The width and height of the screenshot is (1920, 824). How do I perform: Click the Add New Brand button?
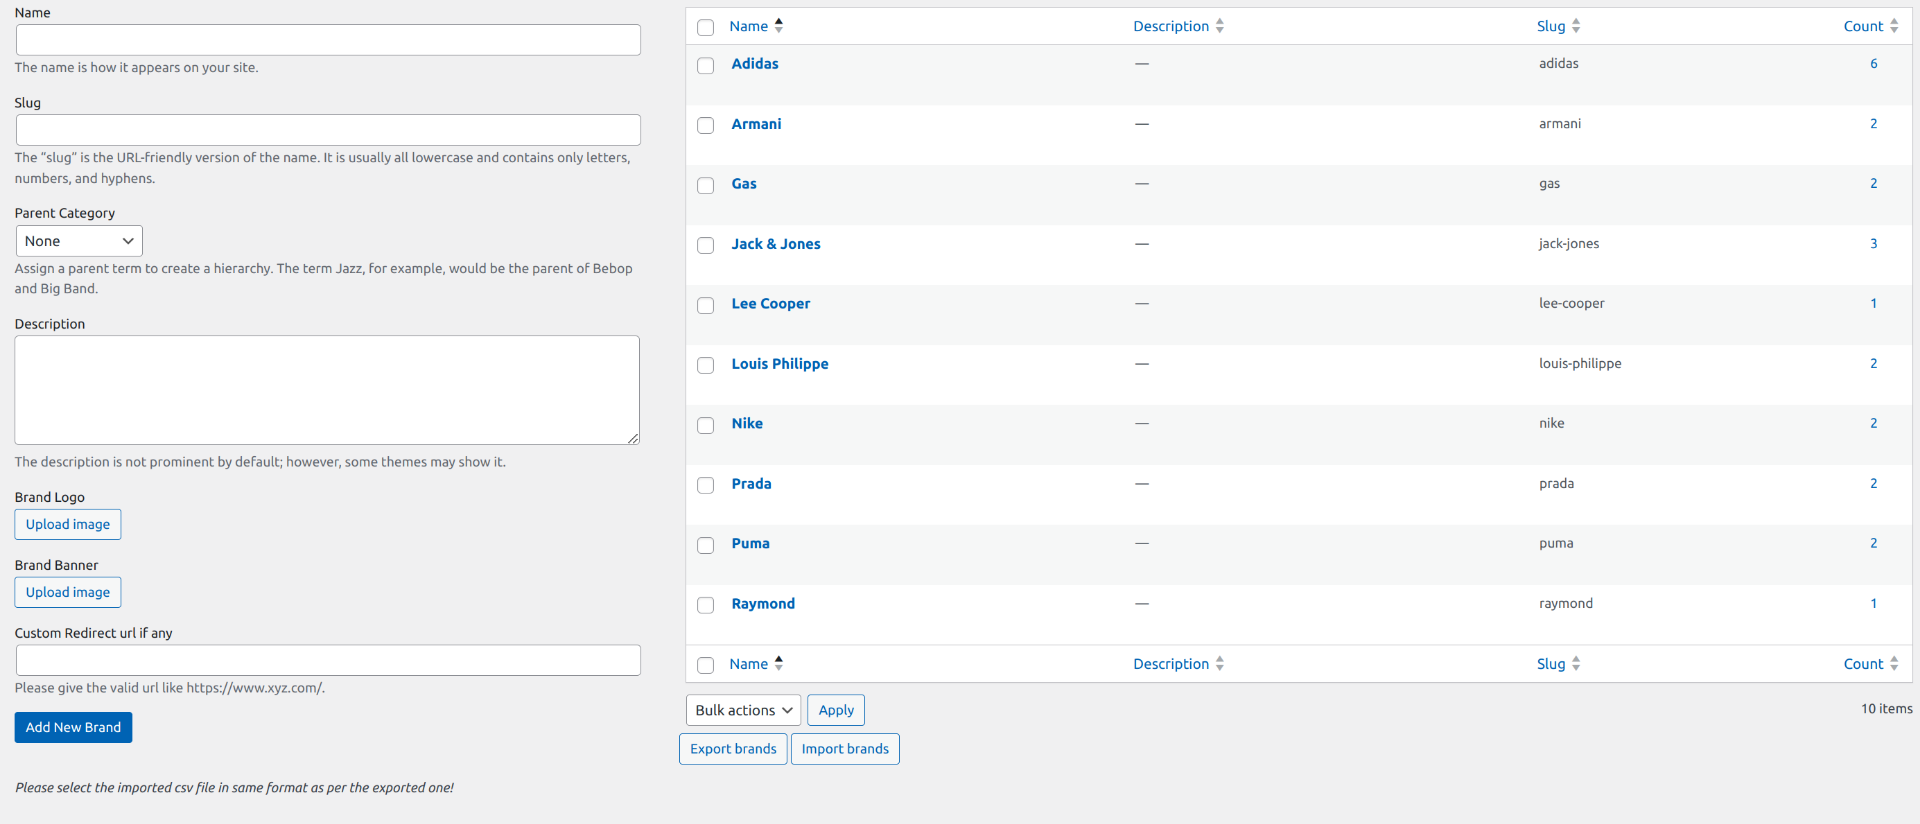click(x=73, y=727)
